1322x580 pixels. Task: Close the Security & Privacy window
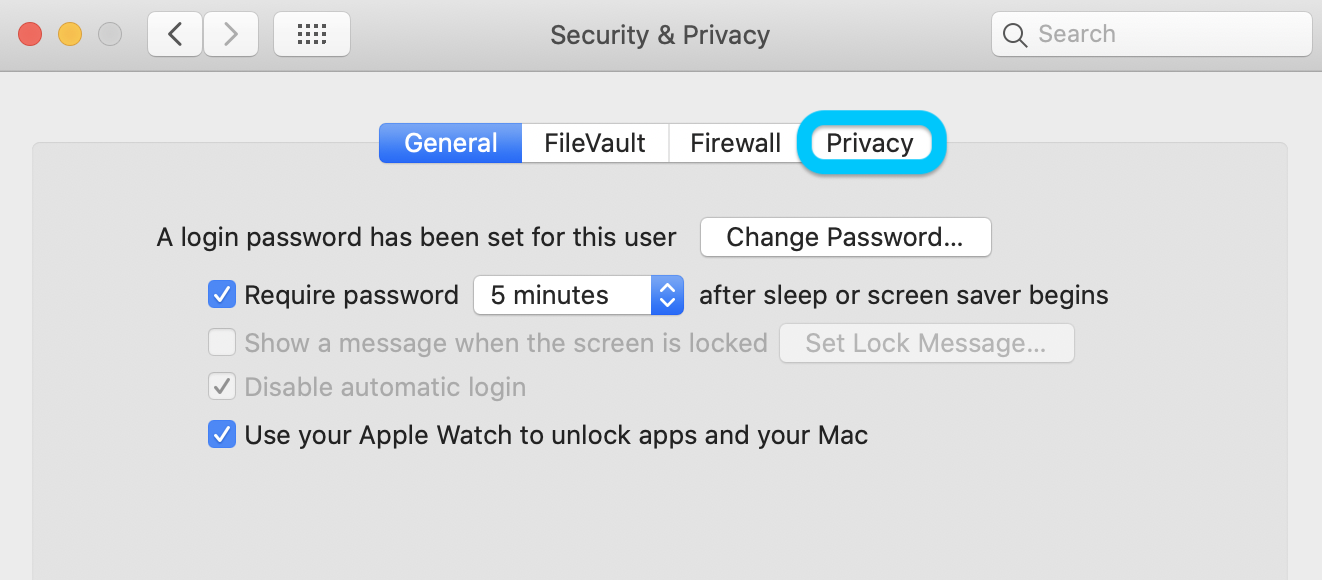tap(30, 35)
